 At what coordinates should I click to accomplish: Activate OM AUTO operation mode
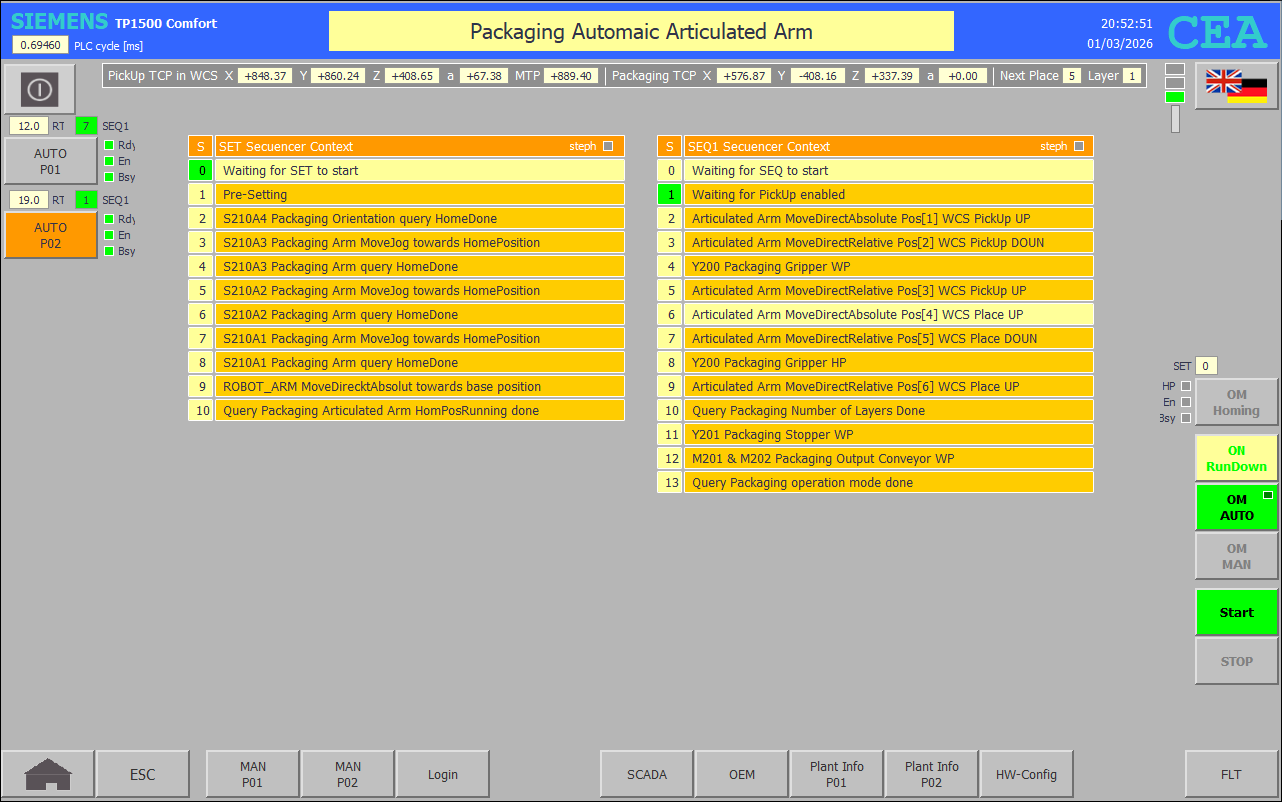1236,507
